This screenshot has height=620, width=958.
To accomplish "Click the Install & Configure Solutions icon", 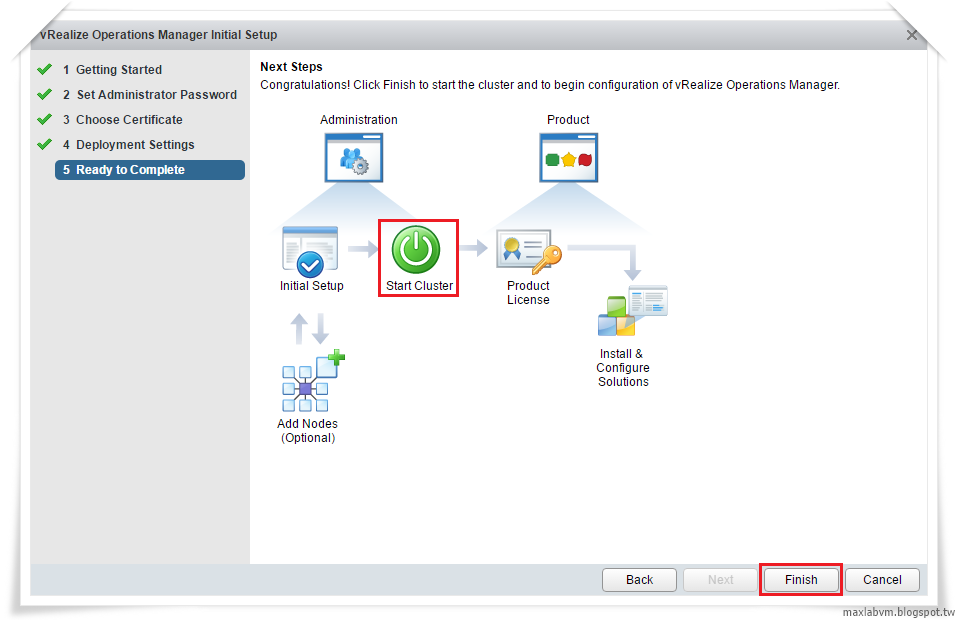I will tap(632, 311).
